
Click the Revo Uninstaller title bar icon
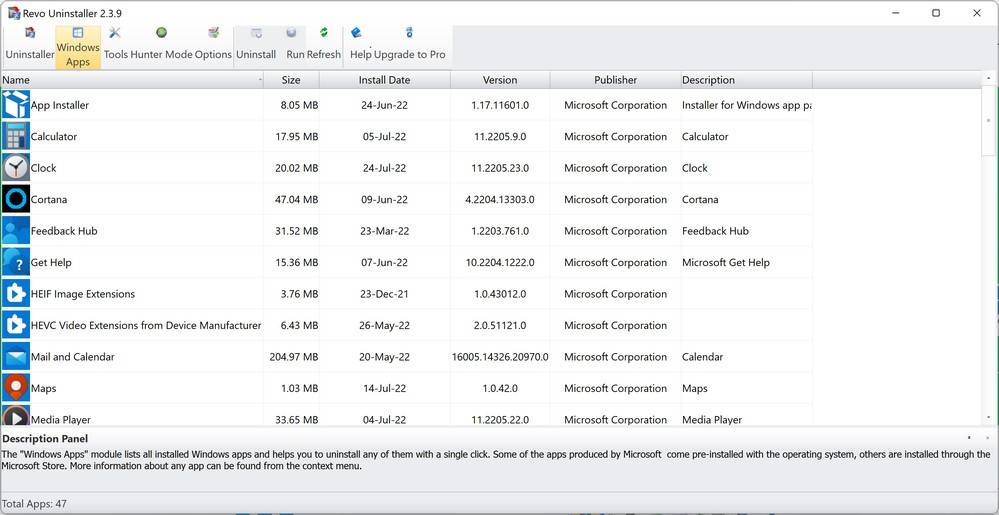pyautogui.click(x=14, y=13)
